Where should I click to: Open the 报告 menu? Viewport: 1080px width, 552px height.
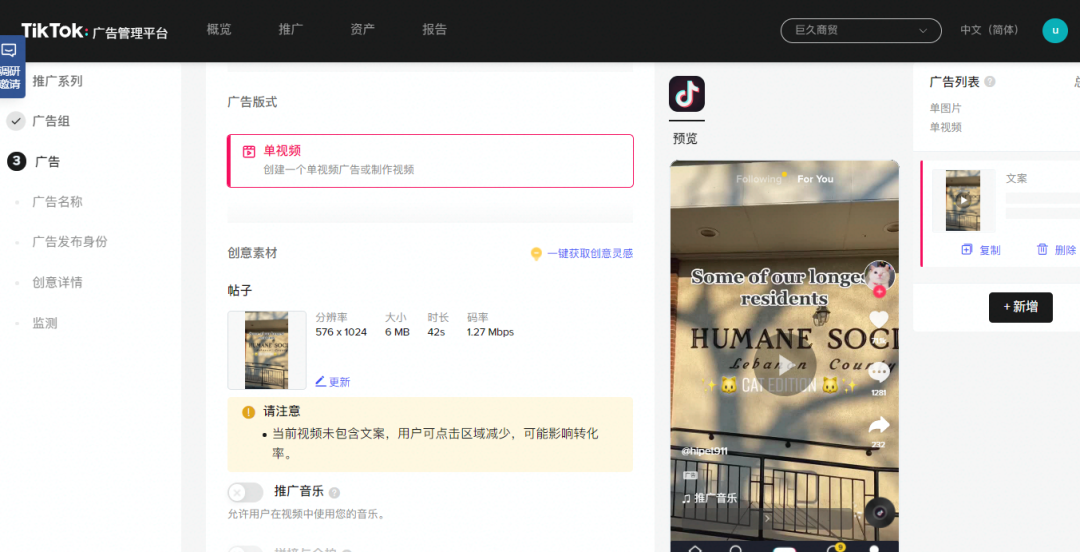click(435, 30)
